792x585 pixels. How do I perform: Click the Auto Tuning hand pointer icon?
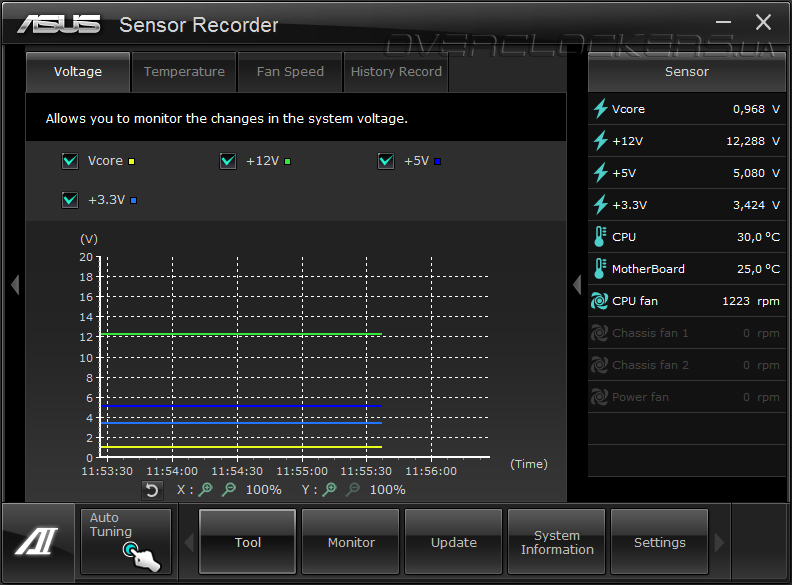(x=141, y=557)
